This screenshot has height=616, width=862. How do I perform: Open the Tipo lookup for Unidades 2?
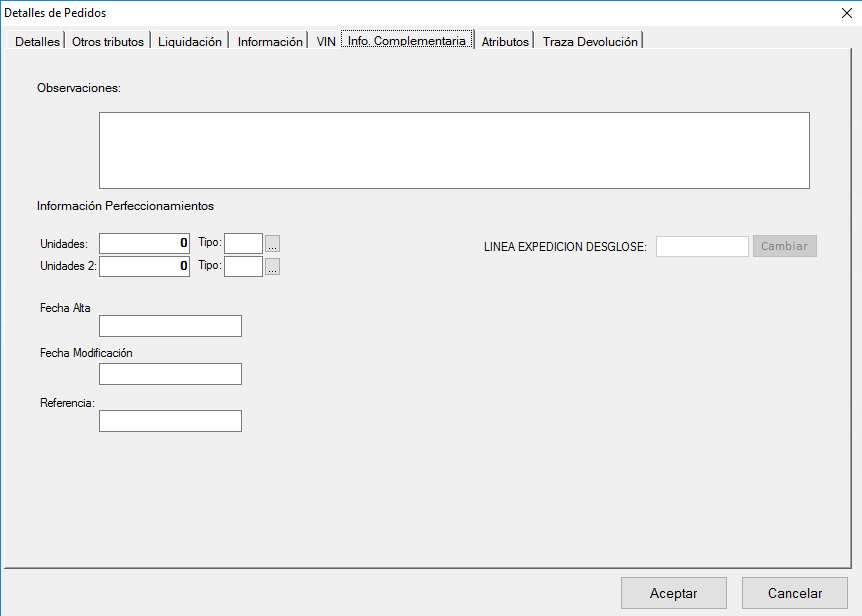coord(273,266)
